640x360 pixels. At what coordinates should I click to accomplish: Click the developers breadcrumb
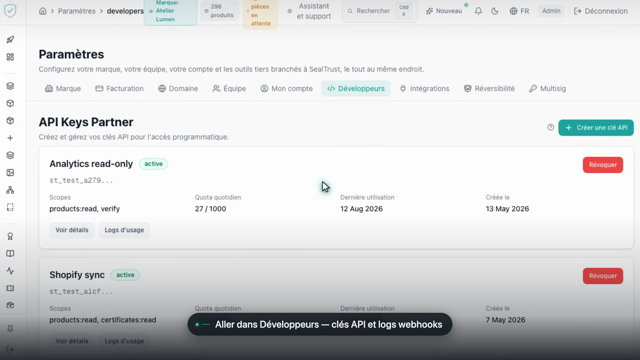(x=125, y=11)
